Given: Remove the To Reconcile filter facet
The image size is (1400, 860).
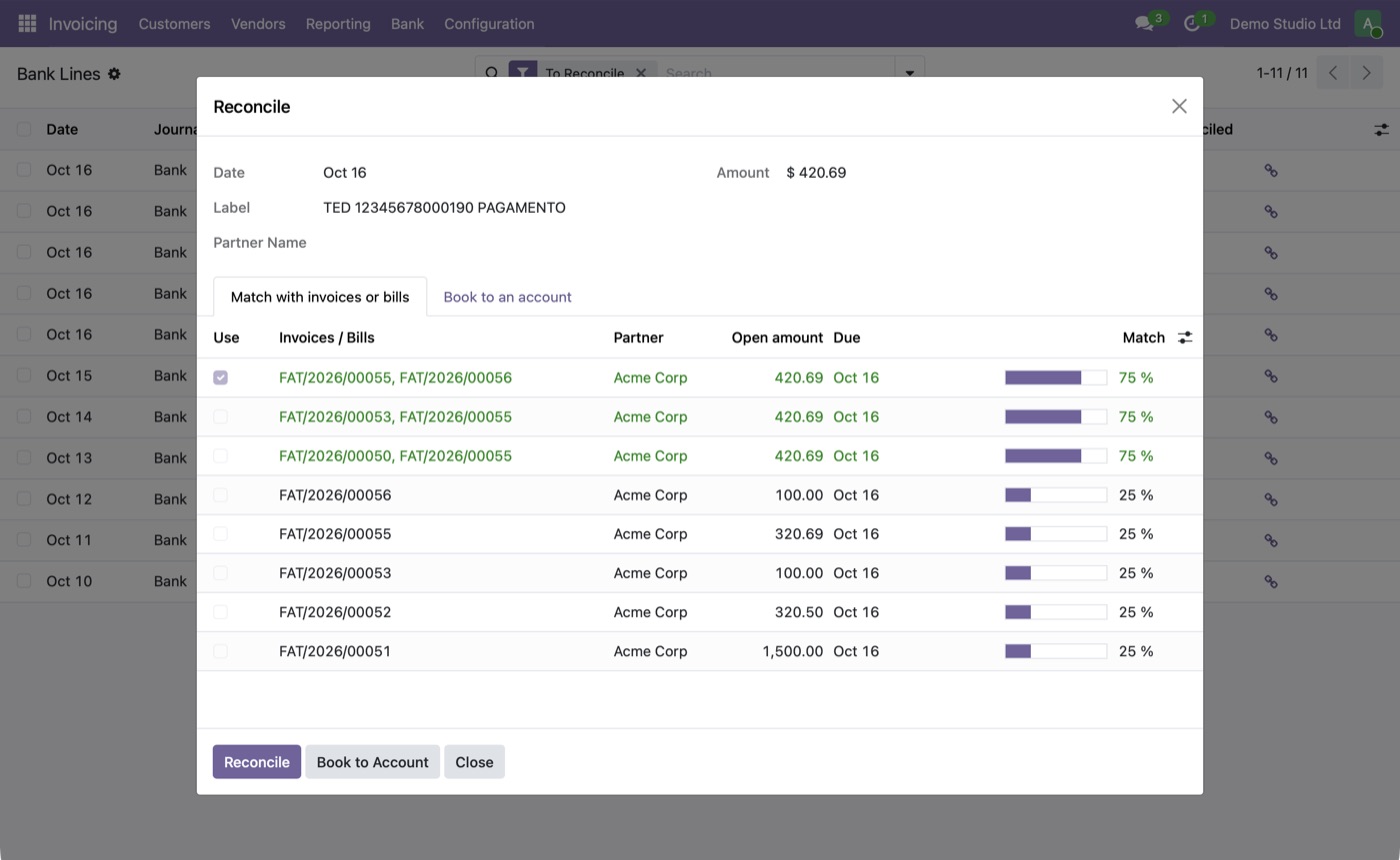Looking at the screenshot, I should coord(641,73).
